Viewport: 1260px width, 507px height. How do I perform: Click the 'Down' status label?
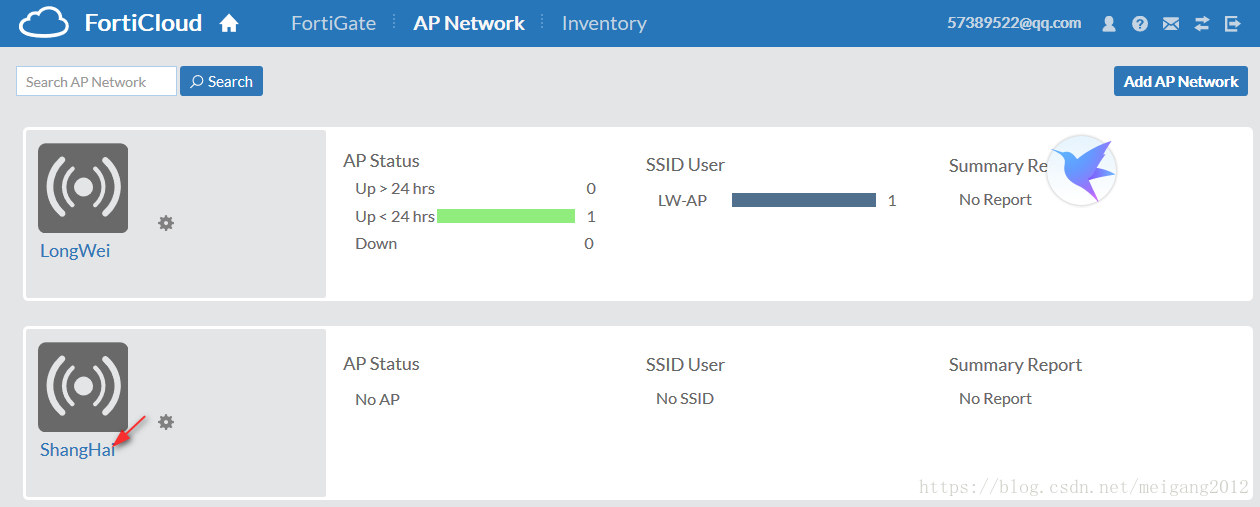[x=376, y=243]
